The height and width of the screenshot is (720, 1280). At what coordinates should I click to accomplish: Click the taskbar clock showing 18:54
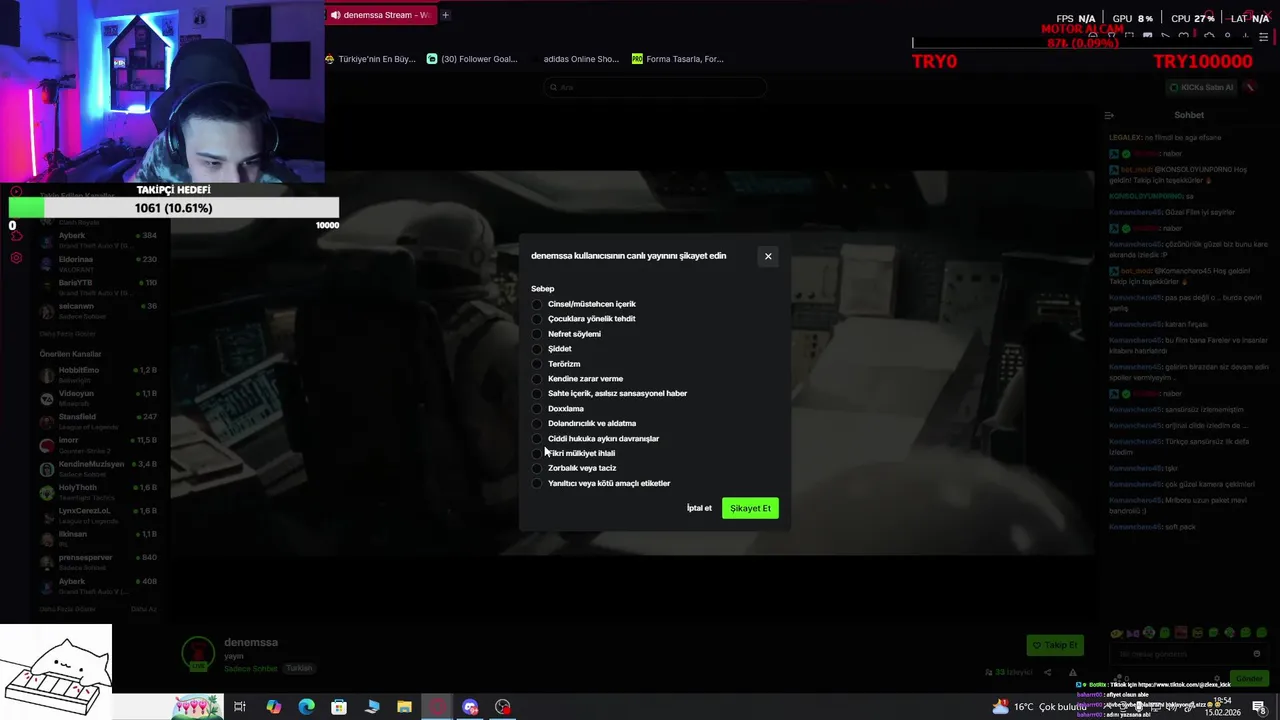tap(1221, 707)
